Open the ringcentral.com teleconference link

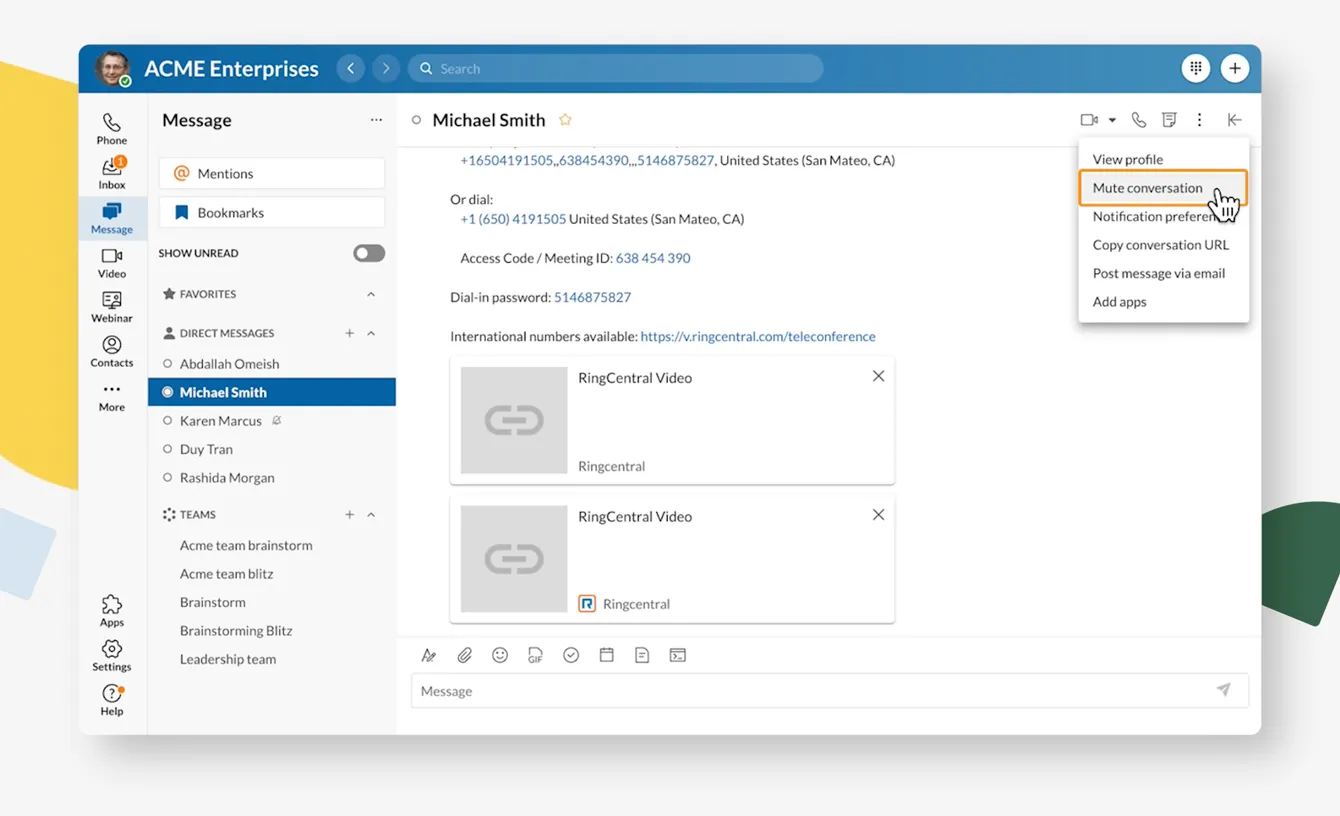757,337
